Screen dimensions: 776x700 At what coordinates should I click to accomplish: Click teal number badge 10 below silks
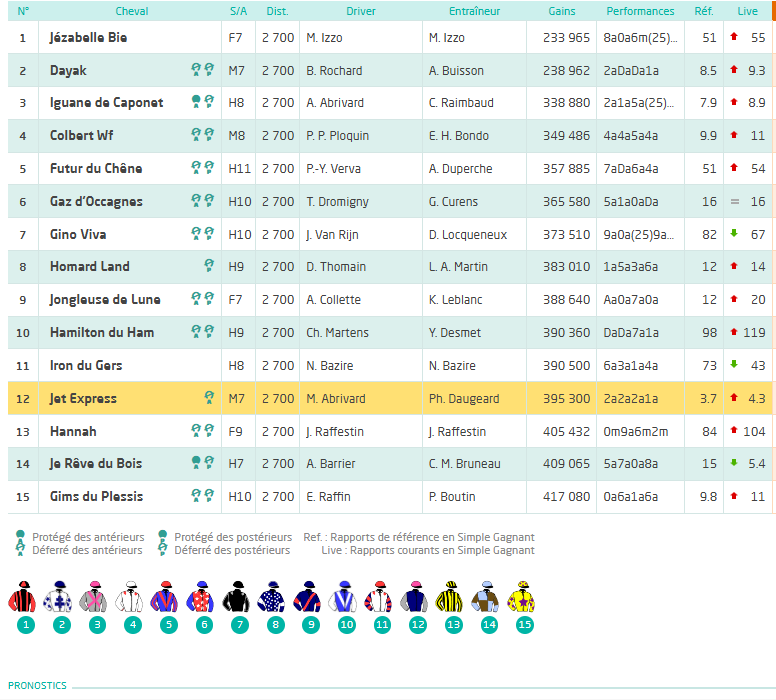[346, 625]
